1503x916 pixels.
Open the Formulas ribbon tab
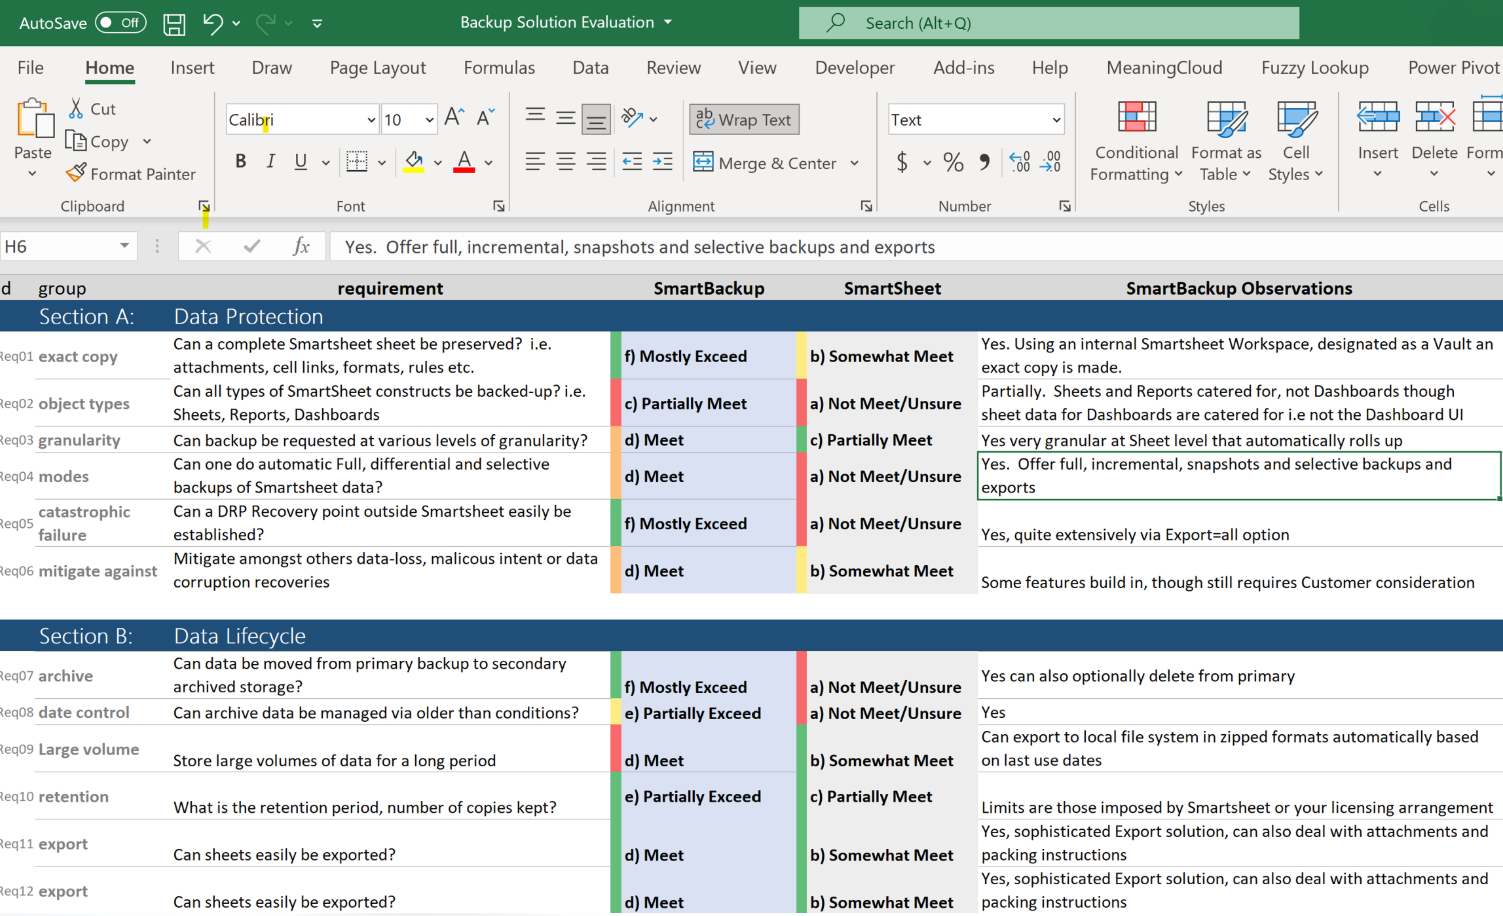tap(499, 68)
